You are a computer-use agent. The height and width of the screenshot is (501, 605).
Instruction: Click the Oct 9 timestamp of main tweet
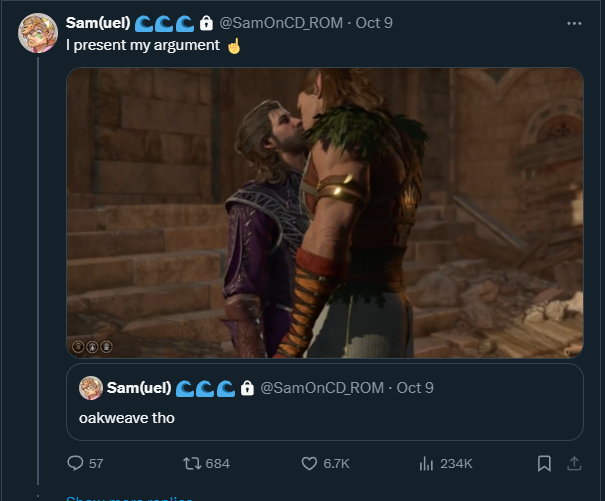pyautogui.click(x=374, y=23)
